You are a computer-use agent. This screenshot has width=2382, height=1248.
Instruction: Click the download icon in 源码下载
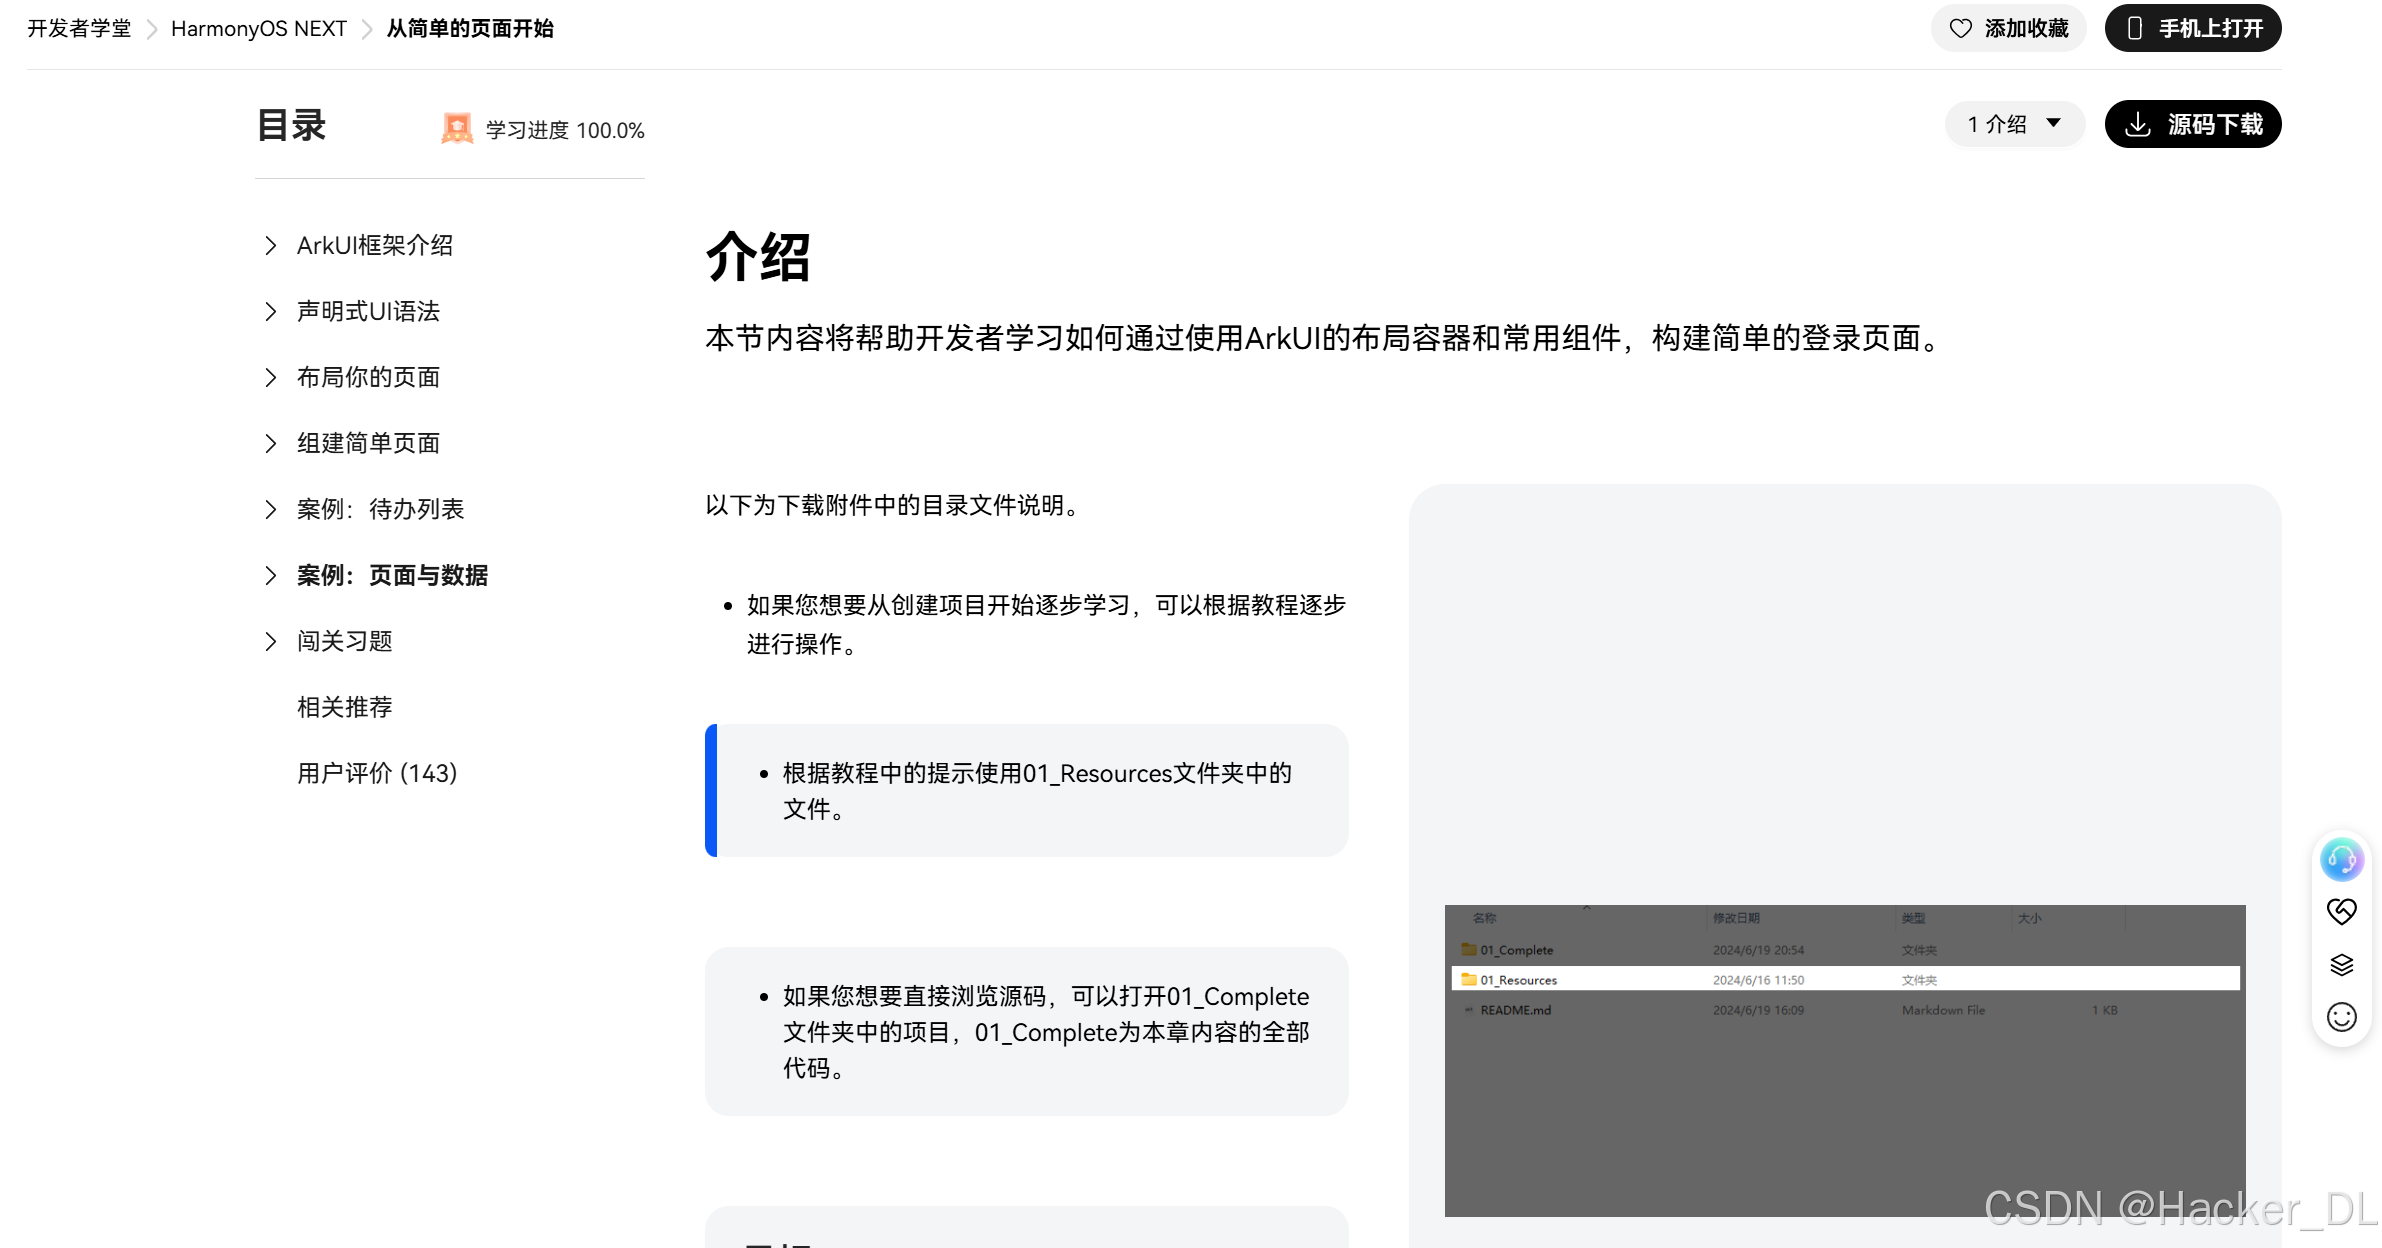(2138, 125)
